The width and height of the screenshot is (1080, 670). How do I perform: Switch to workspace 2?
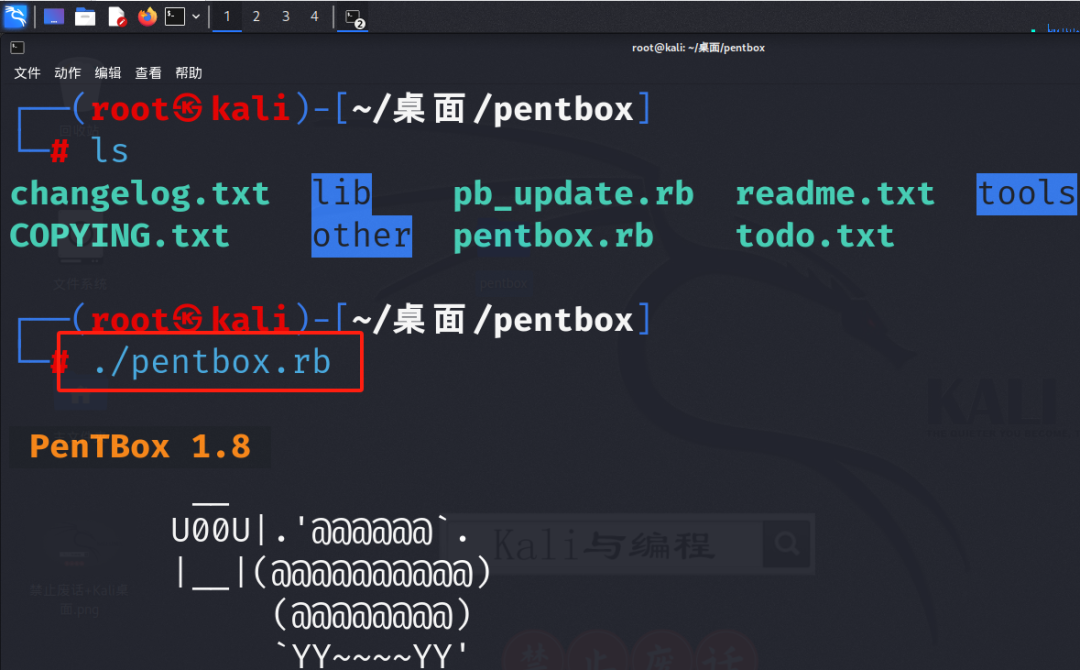click(x=256, y=17)
